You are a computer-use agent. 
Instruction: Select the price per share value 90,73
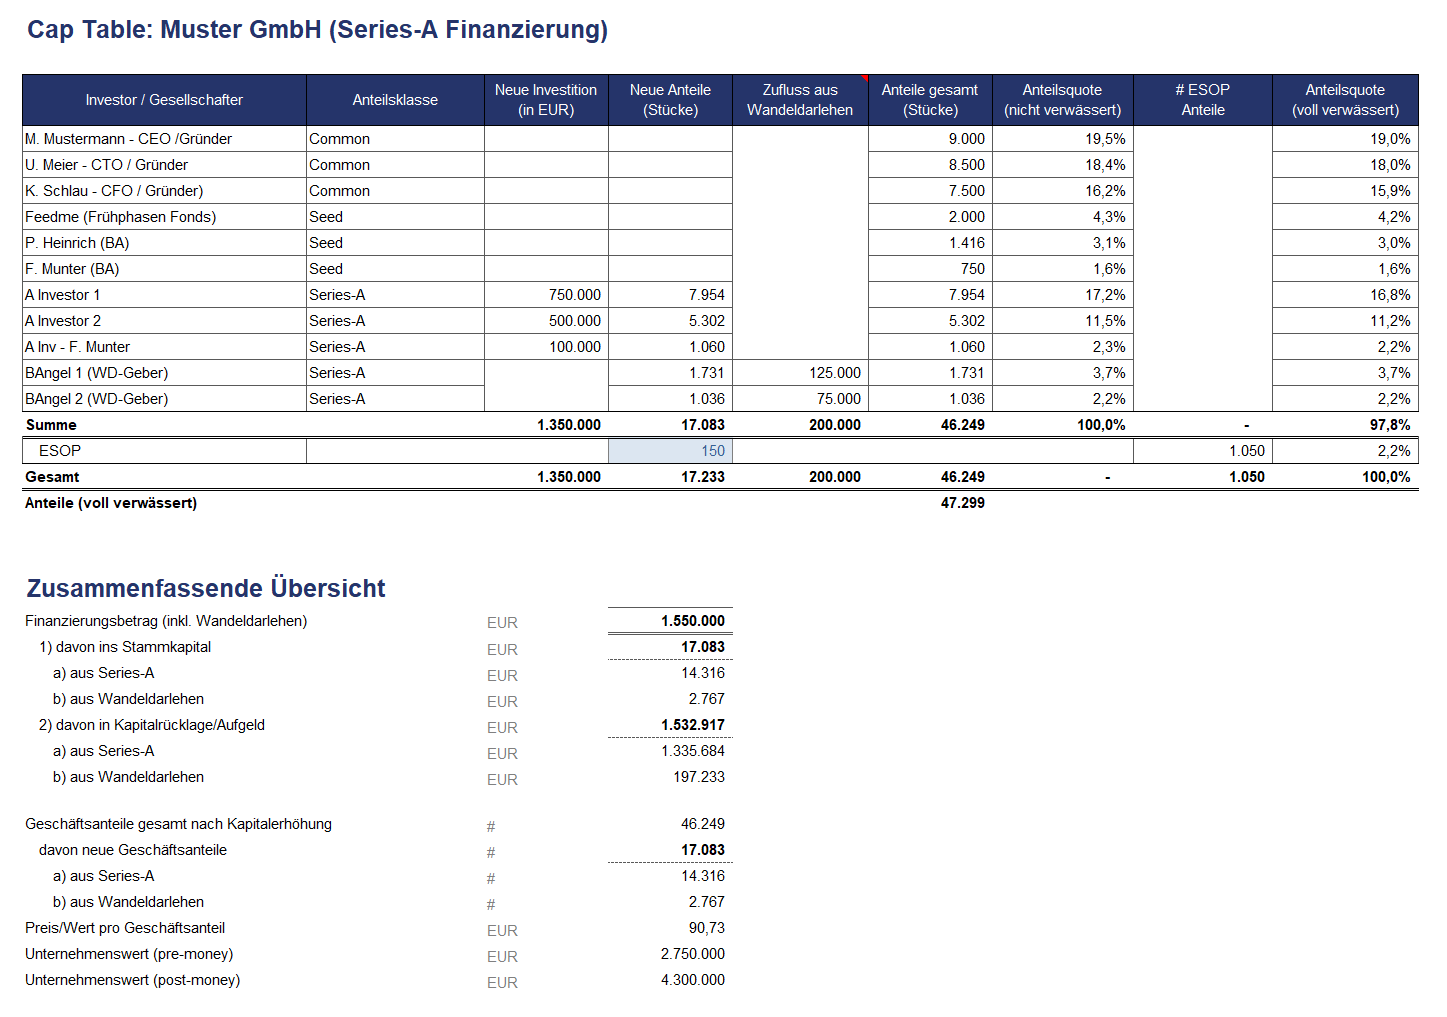706,928
